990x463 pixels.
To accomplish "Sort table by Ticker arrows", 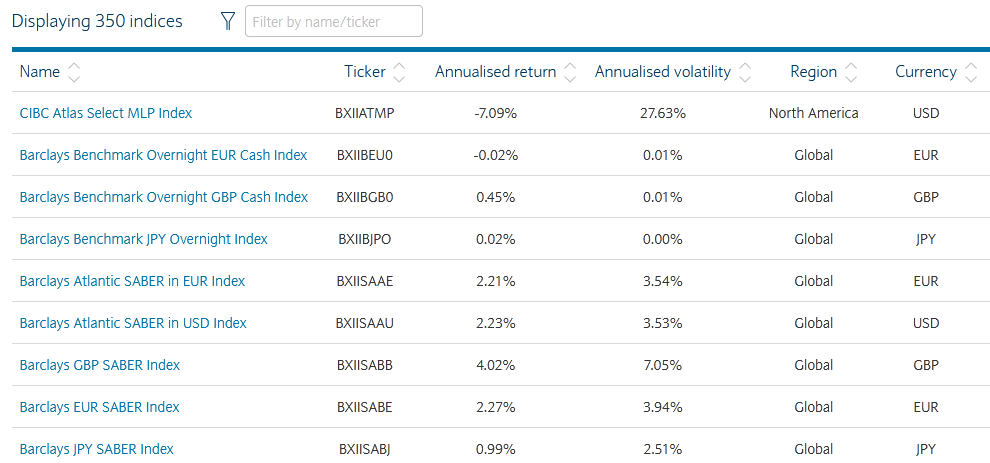I will pos(399,72).
